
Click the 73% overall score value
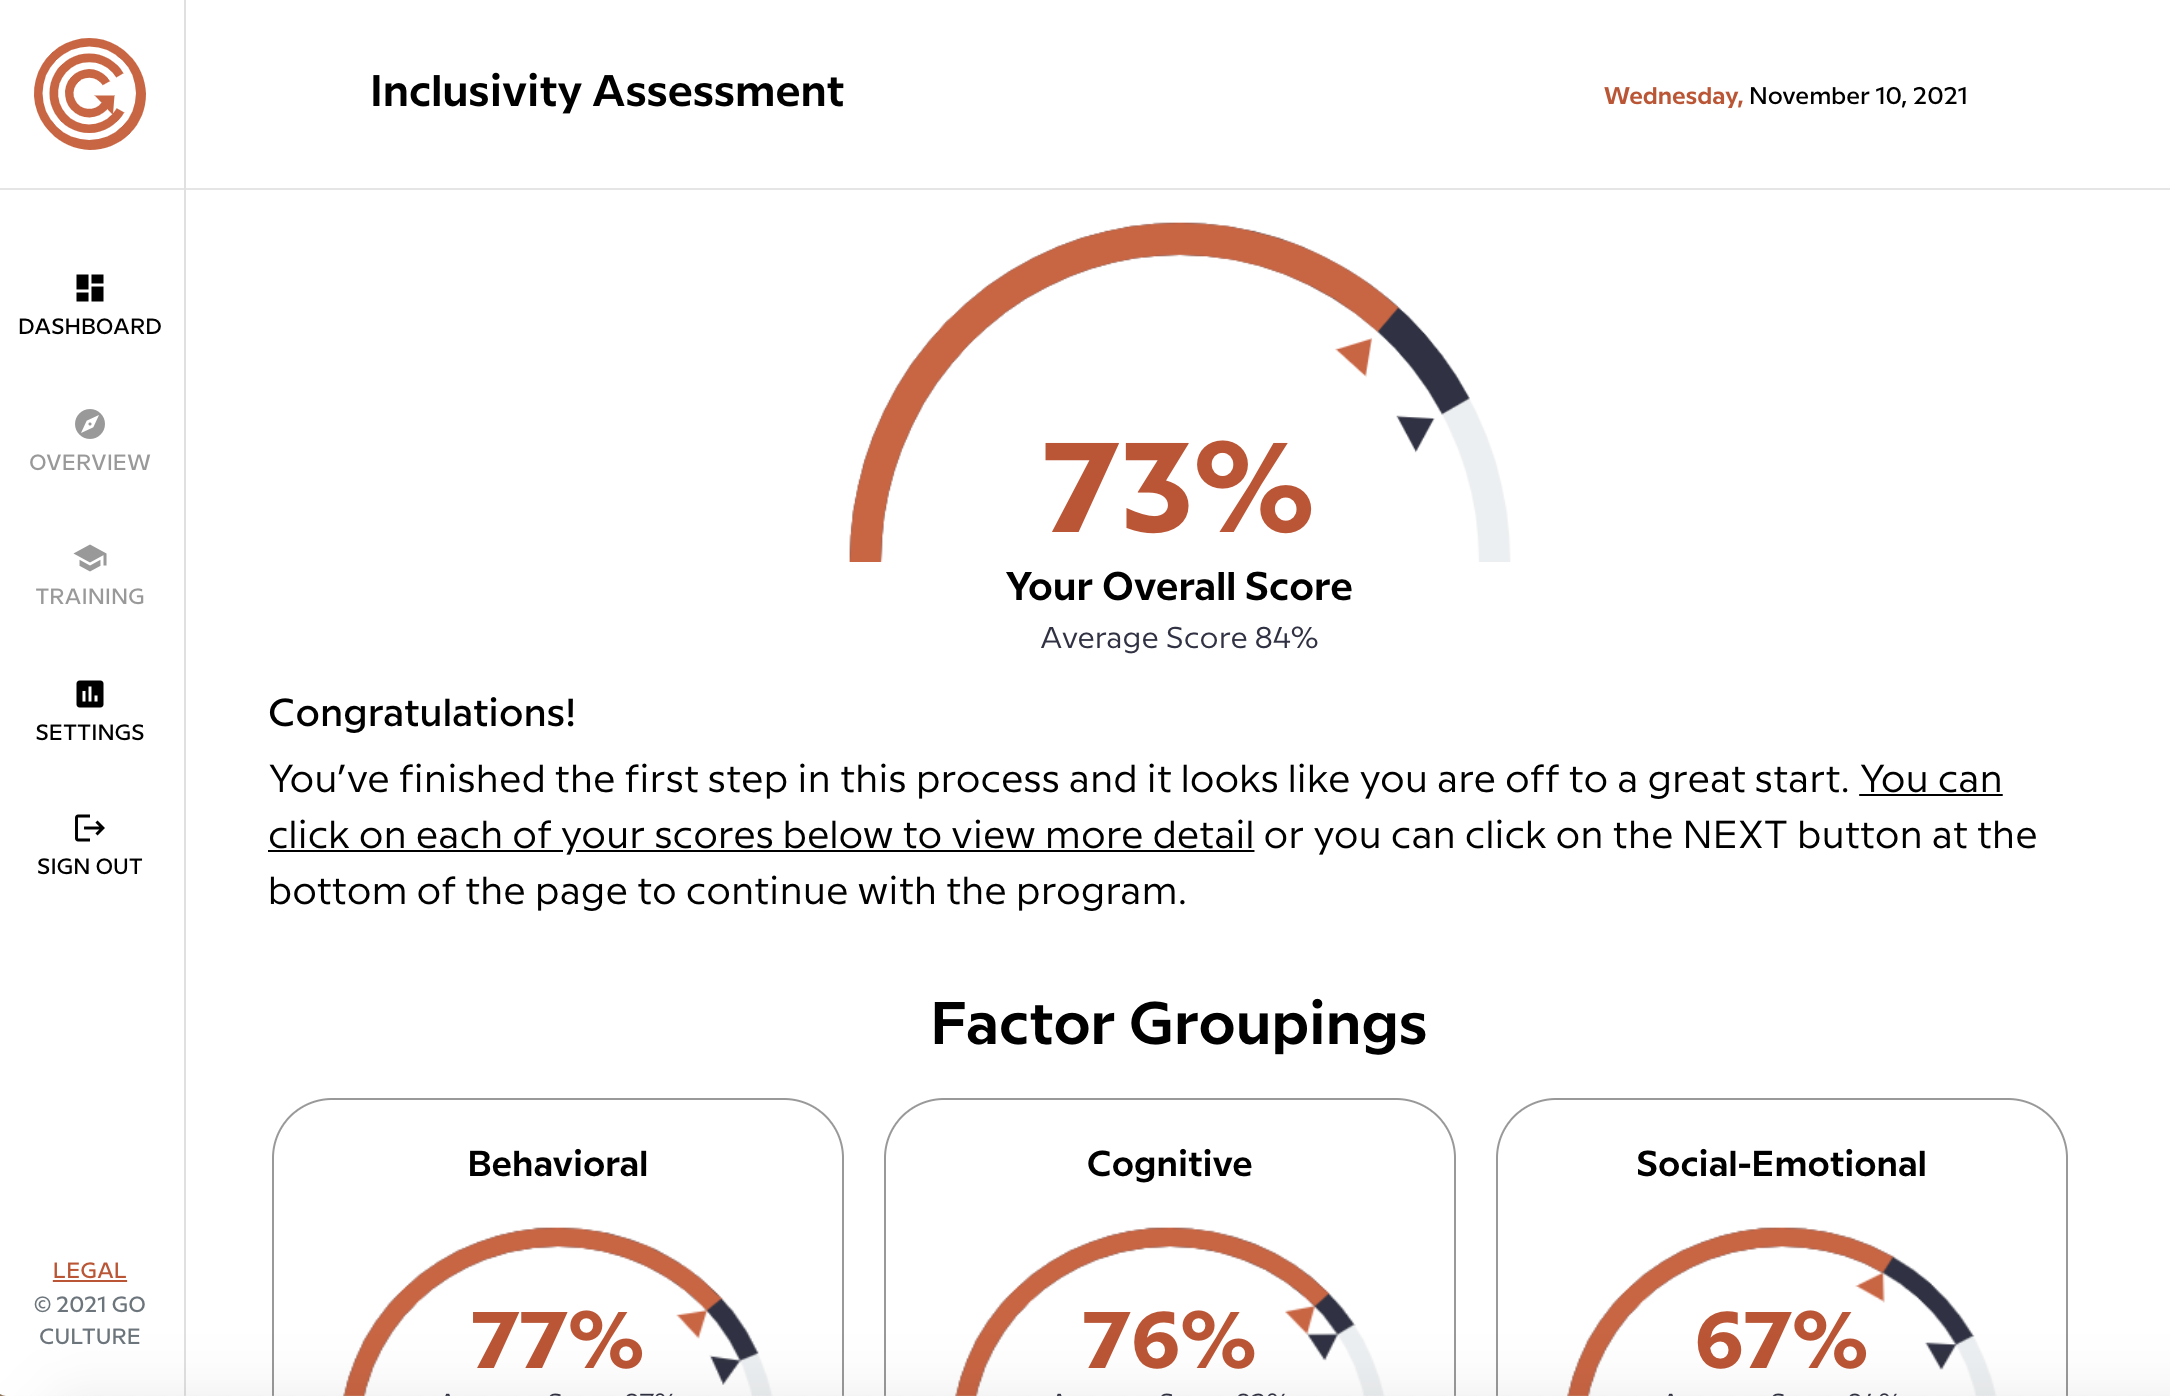click(1177, 489)
